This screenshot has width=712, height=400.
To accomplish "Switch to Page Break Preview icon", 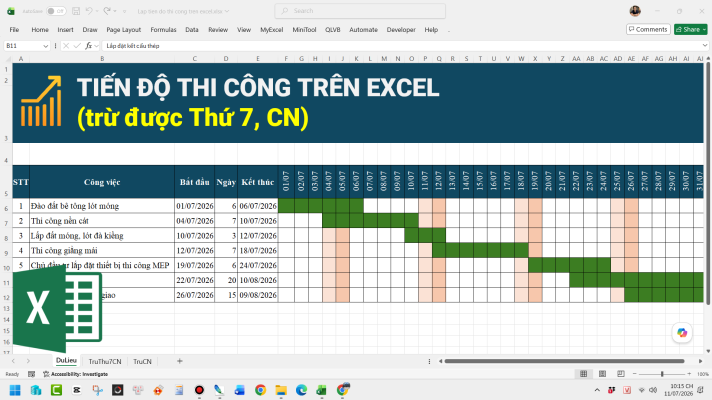I will (621, 374).
